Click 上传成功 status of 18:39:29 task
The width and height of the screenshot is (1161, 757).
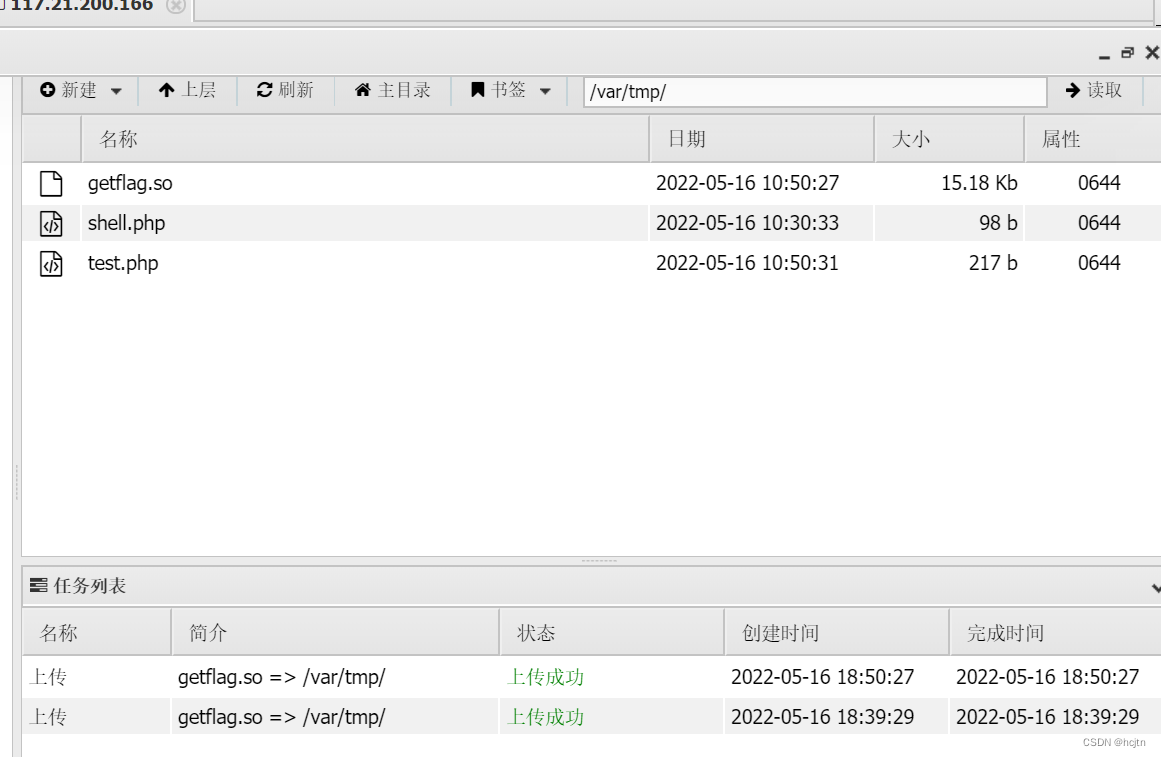tap(546, 717)
